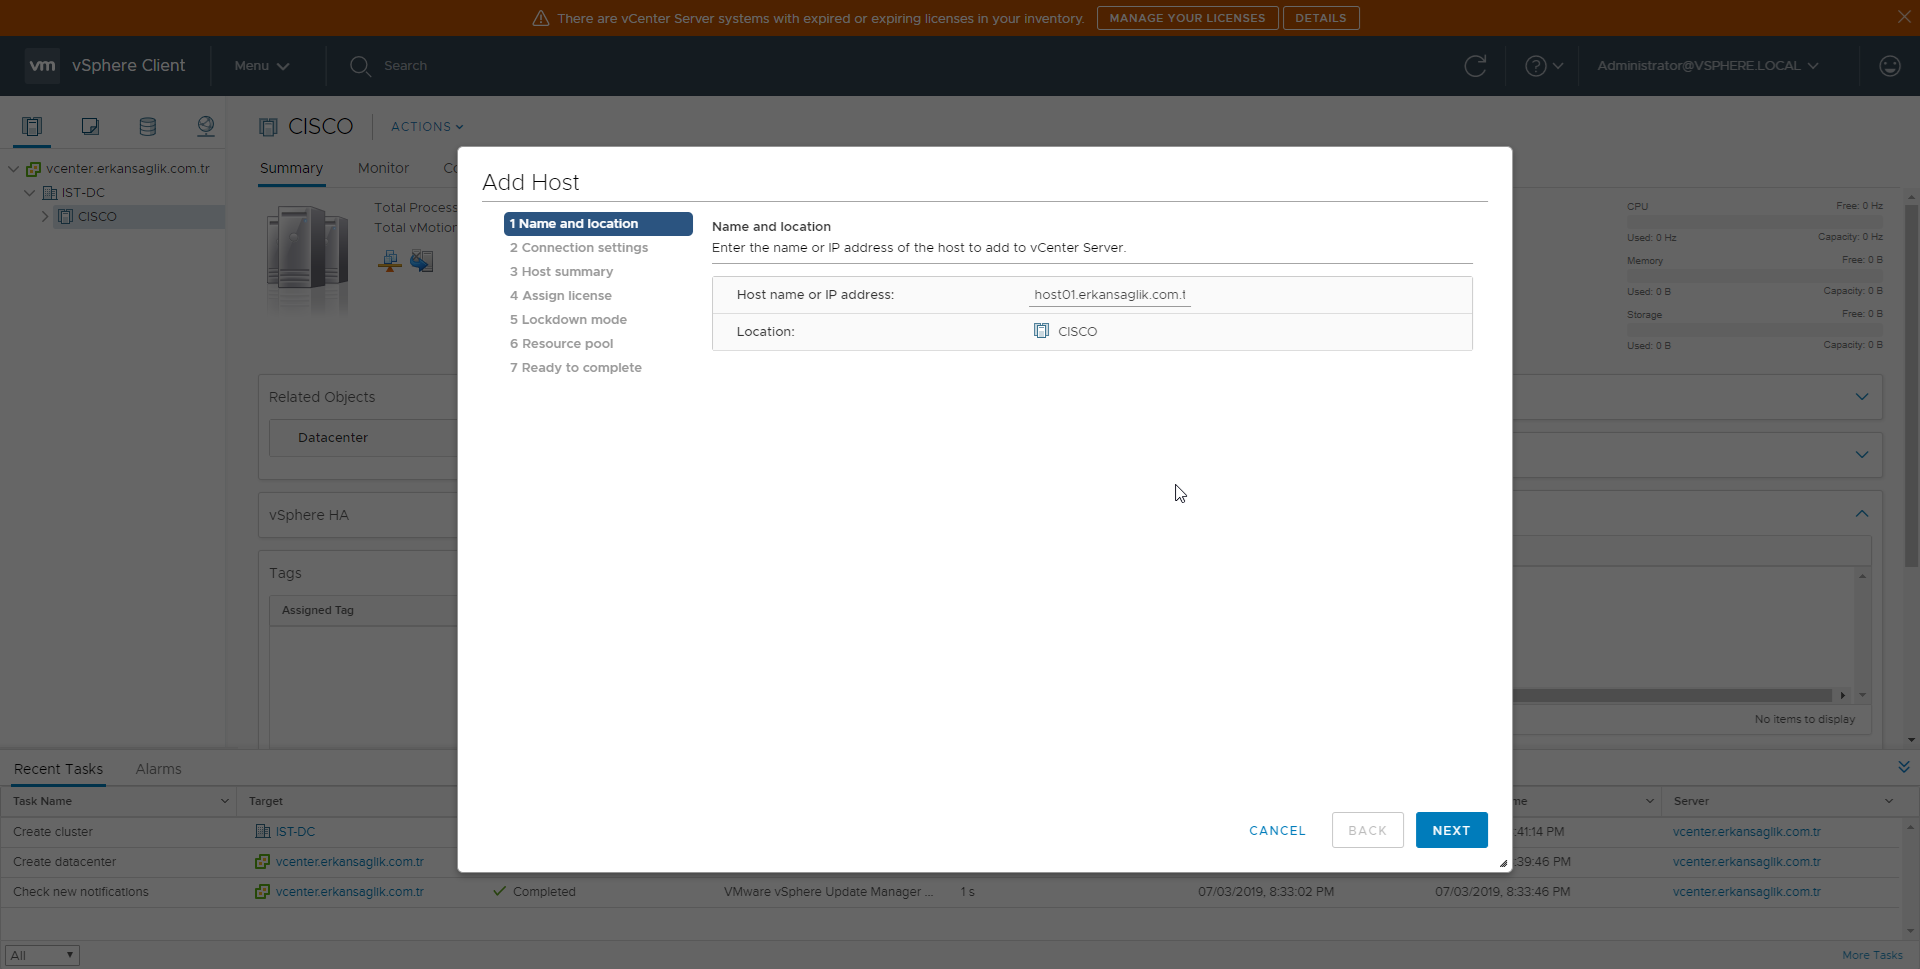Click the warning triangle icon in banner
This screenshot has width=1920, height=969.
point(541,18)
